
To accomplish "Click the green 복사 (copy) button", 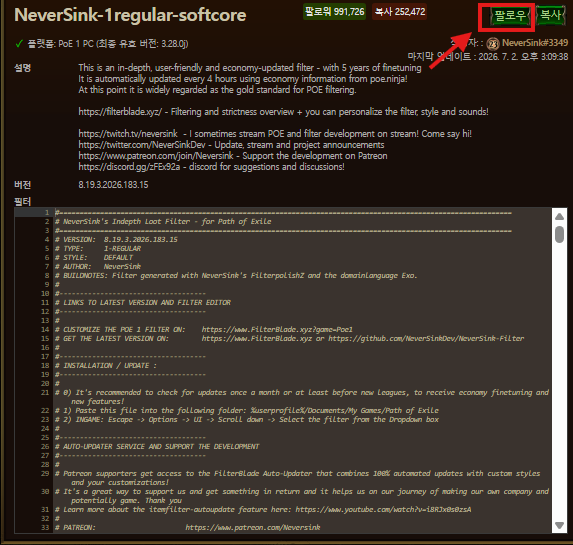I will pyautogui.click(x=550, y=15).
